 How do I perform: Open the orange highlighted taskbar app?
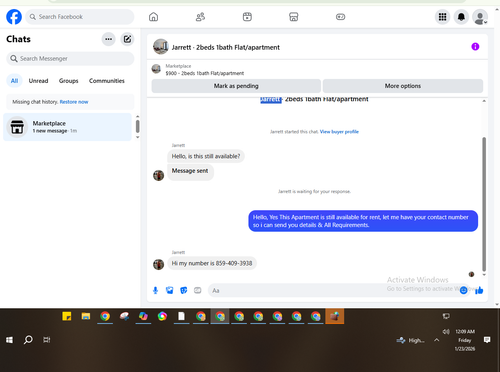click(x=335, y=316)
